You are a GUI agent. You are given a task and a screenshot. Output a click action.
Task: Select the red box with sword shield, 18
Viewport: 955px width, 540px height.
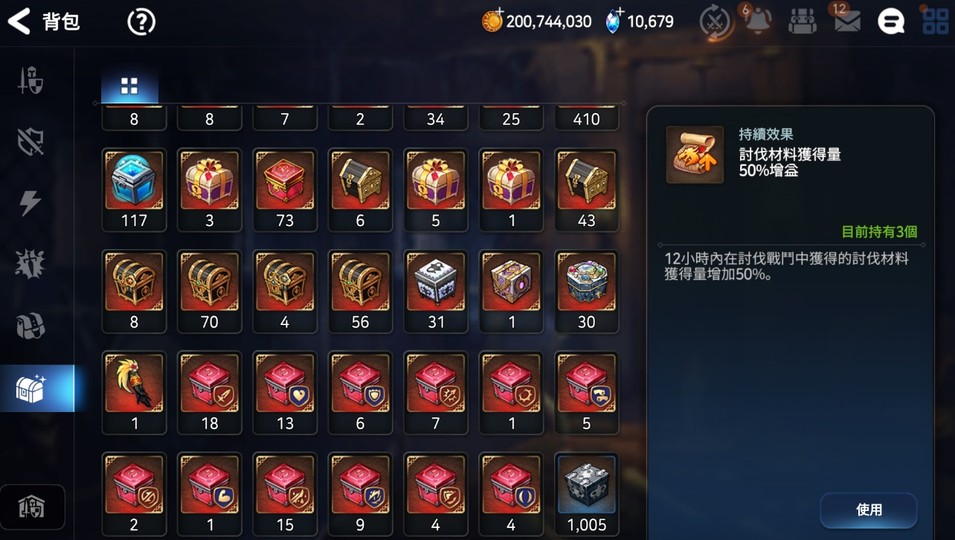tap(210, 393)
